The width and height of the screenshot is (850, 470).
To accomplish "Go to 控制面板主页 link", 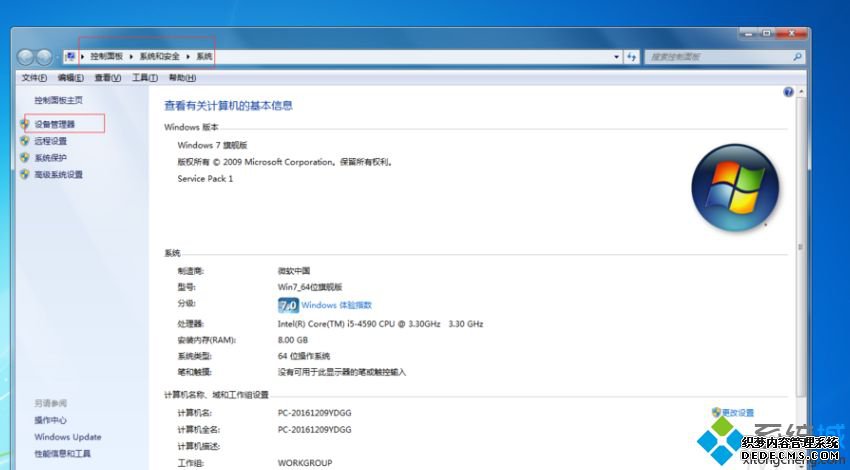I will (59, 100).
